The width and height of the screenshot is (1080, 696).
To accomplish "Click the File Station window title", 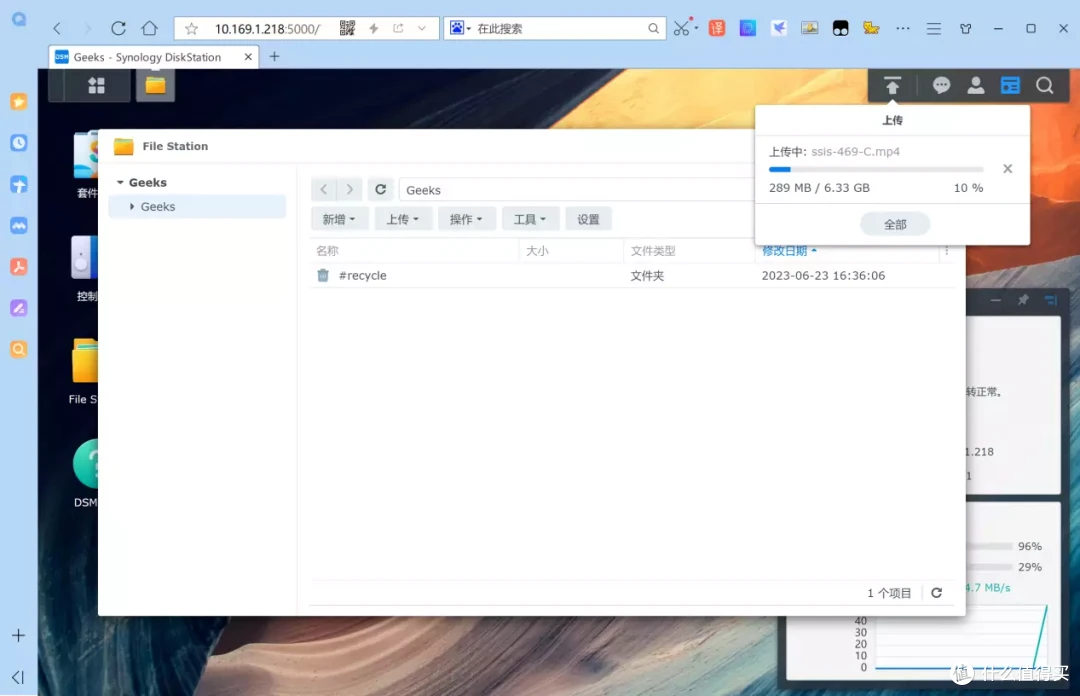I will click(x=175, y=146).
